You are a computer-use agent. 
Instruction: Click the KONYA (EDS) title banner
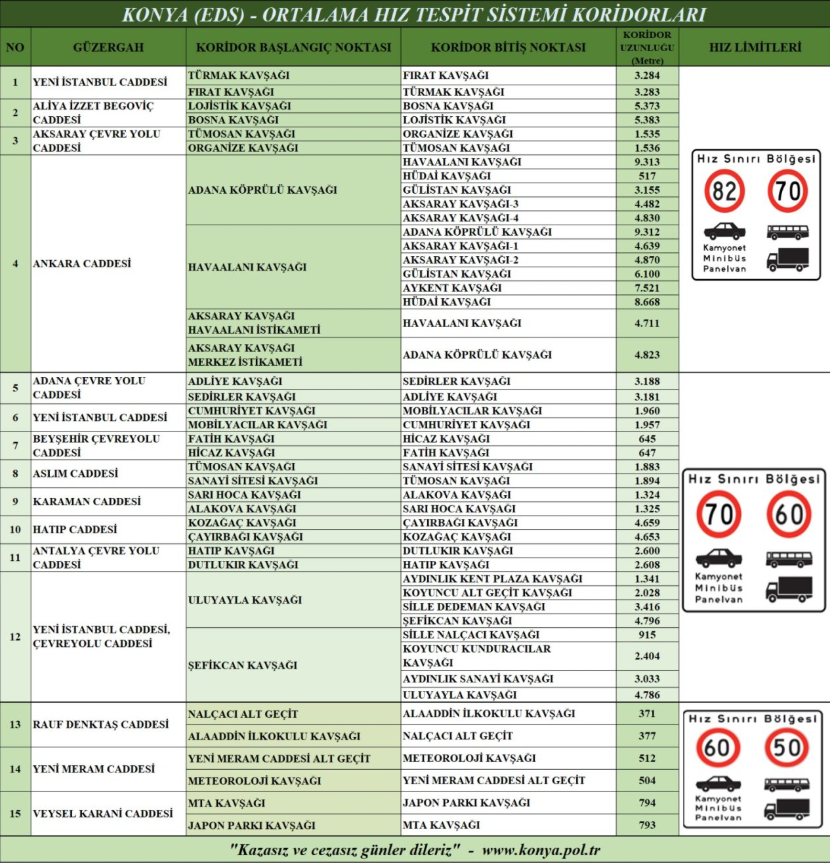pos(414,15)
